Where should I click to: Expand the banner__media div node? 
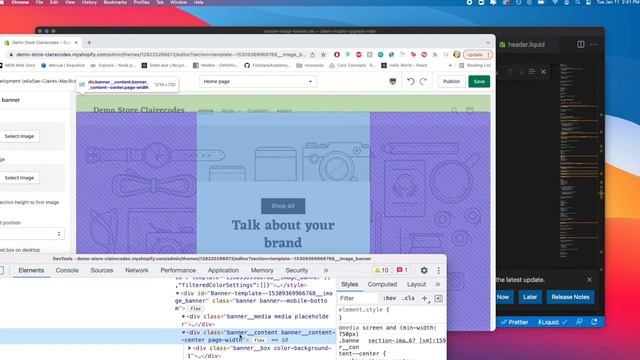click(x=184, y=316)
